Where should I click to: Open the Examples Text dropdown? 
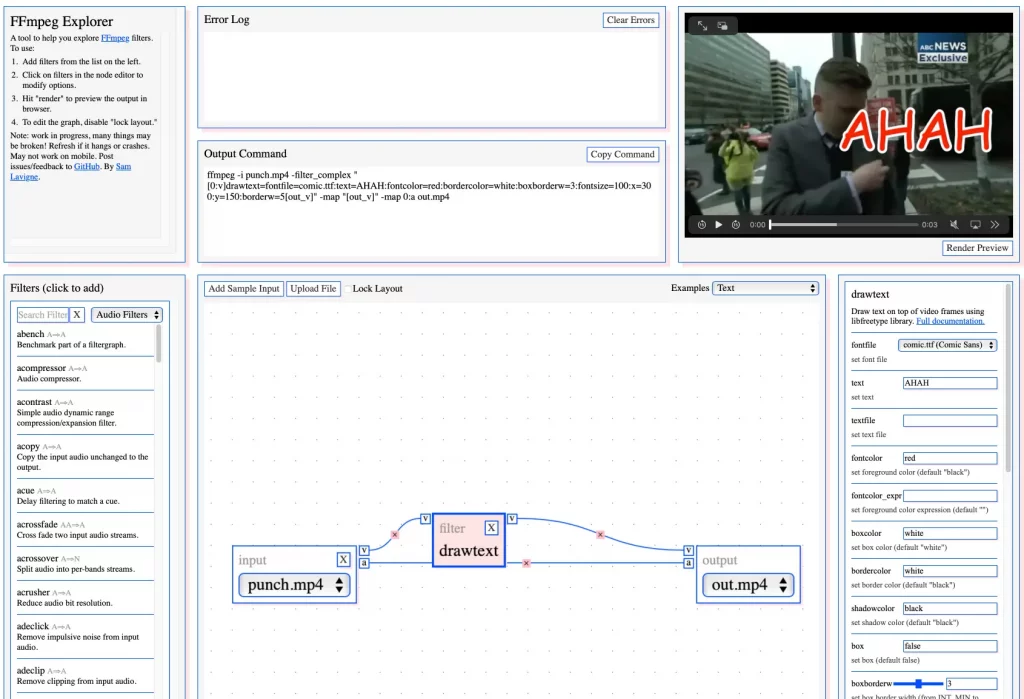[765, 288]
